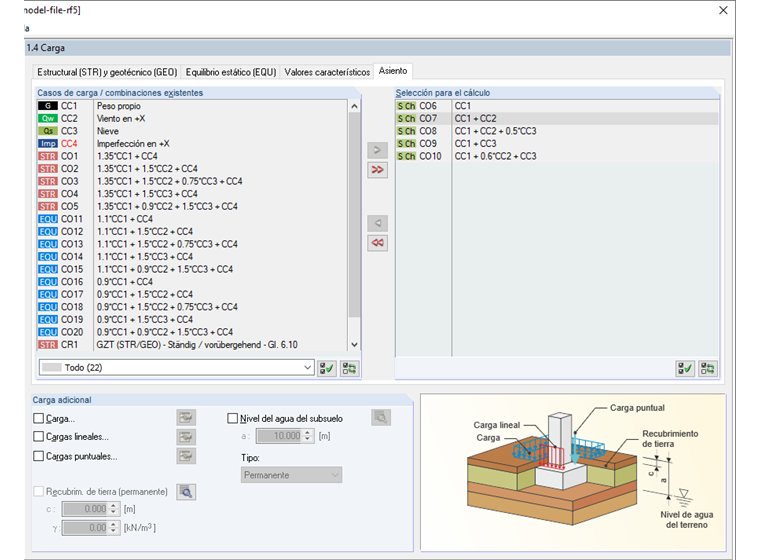The image size is (760, 560).
Task: Select the CO13 combination row
Action: (x=192, y=244)
